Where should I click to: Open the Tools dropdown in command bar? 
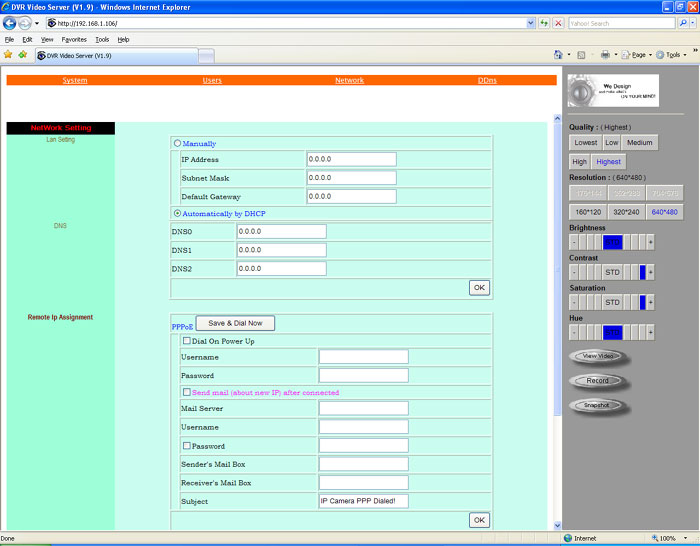[674, 55]
